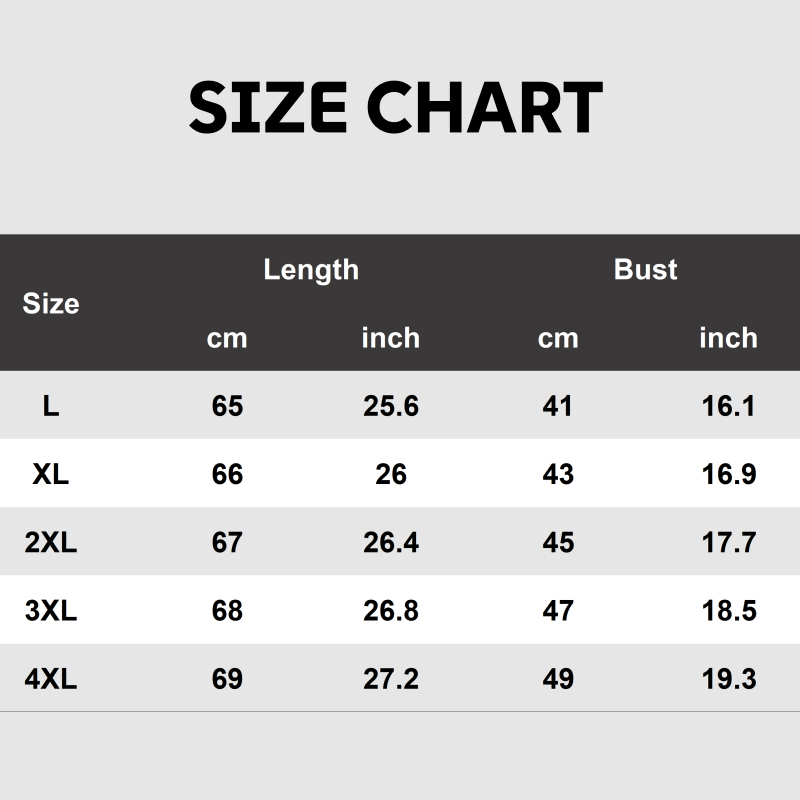Select the L size row label

51,406
